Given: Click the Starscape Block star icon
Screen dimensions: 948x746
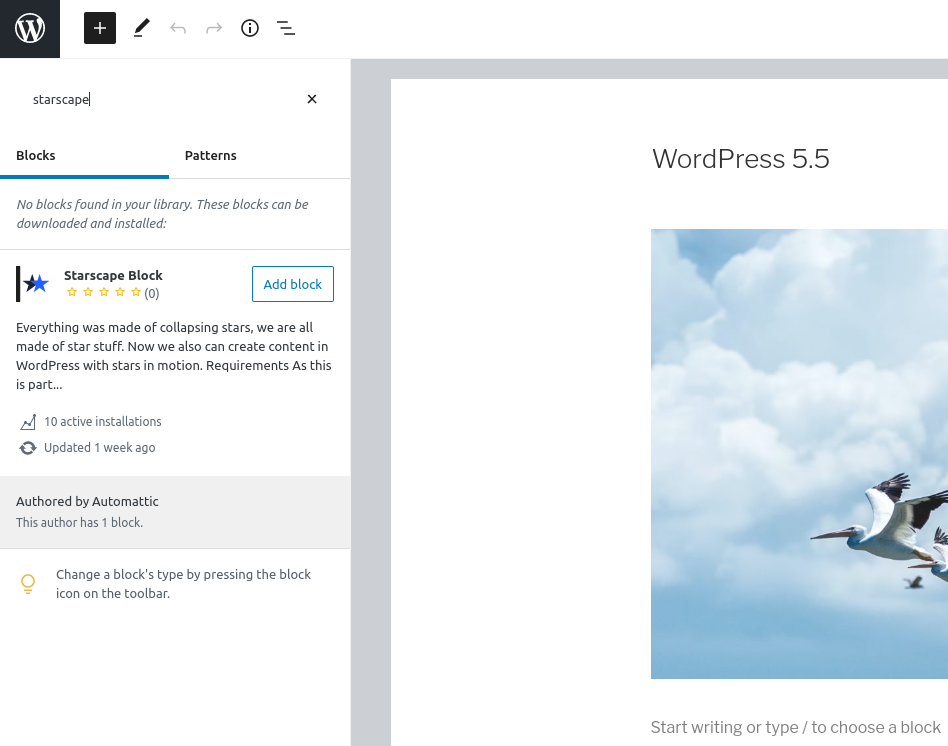Looking at the screenshot, I should (33, 284).
